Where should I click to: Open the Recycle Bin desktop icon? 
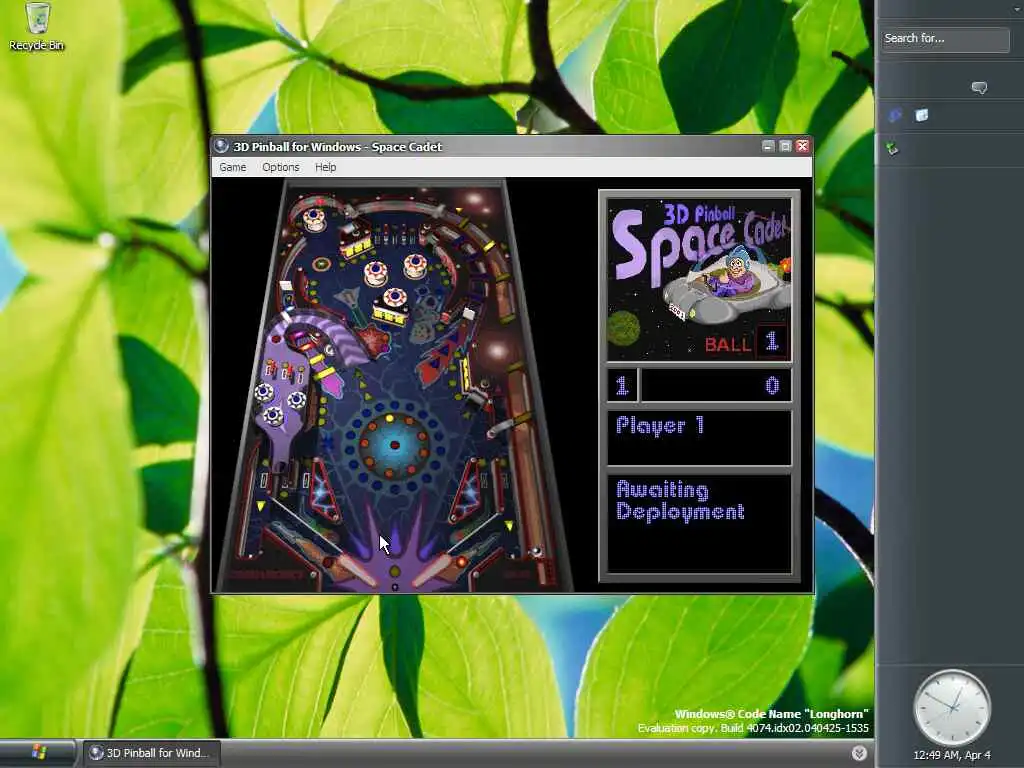[37, 26]
